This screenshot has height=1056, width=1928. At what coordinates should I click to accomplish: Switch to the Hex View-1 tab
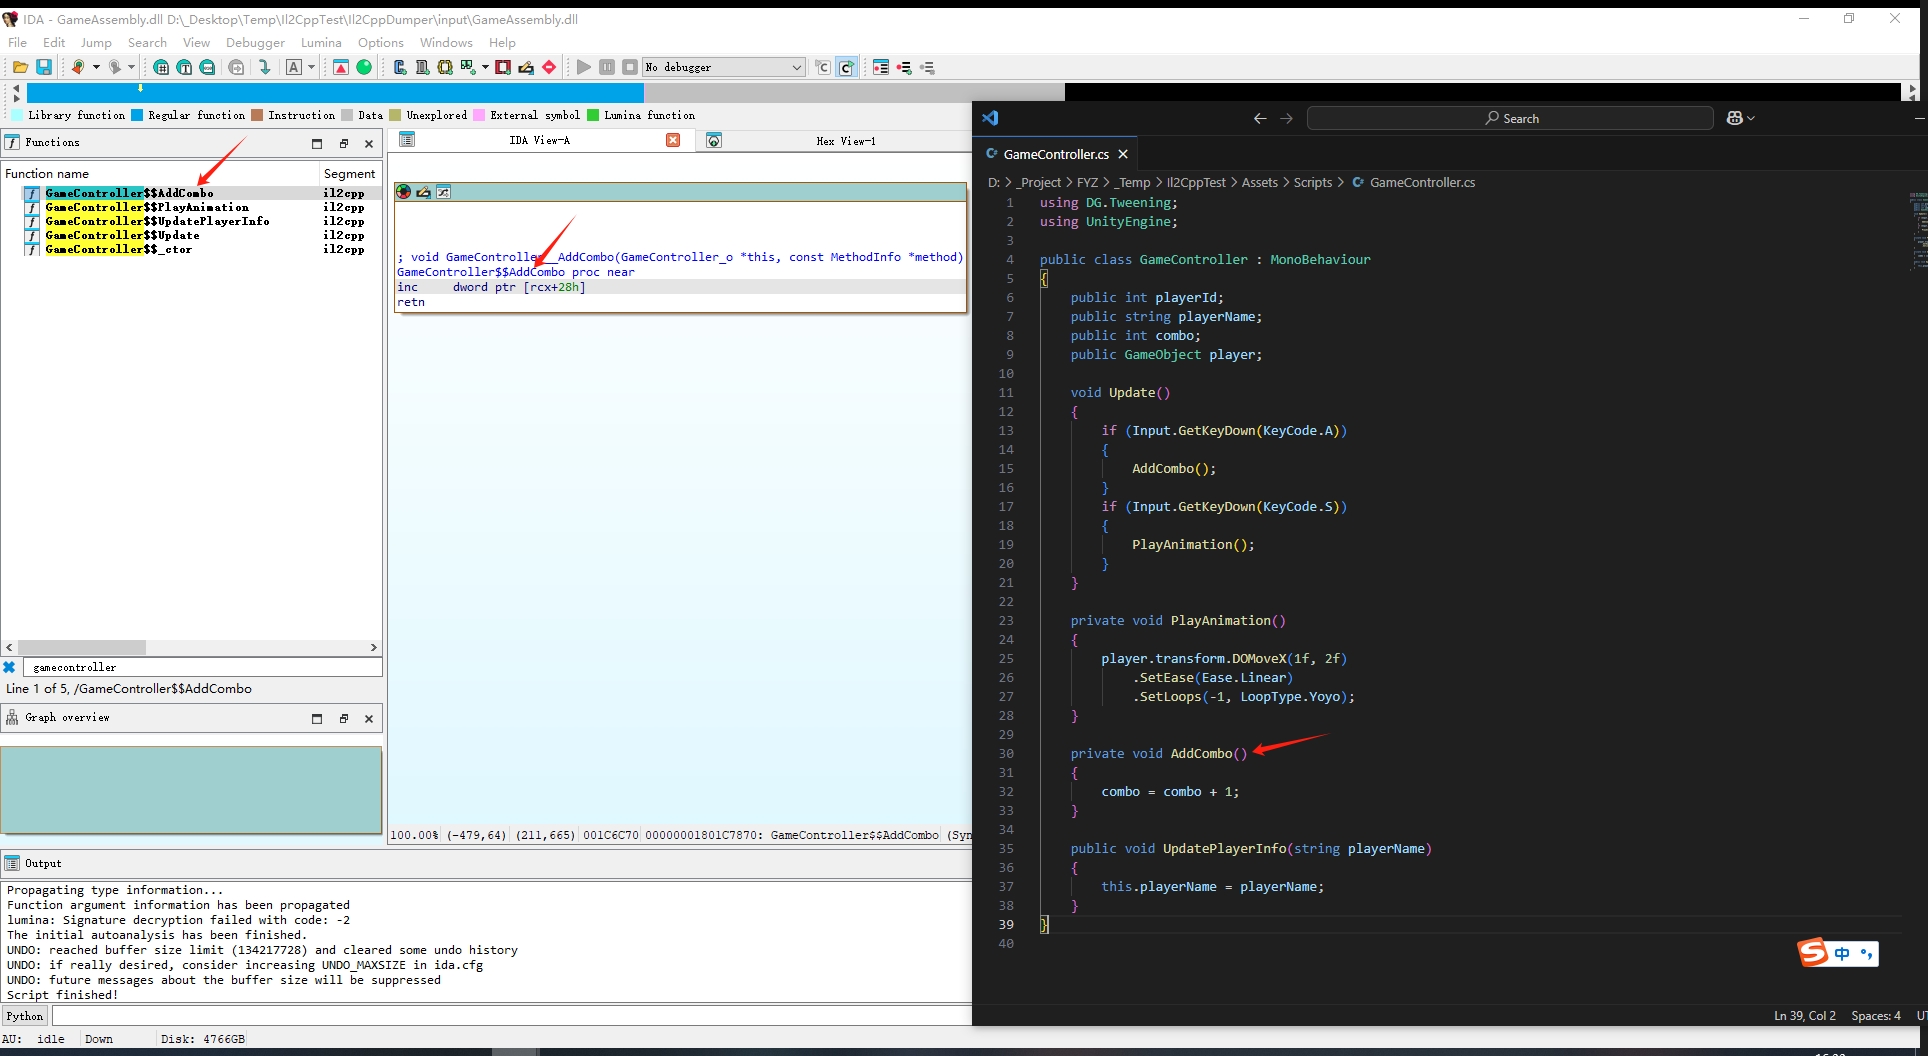click(845, 141)
